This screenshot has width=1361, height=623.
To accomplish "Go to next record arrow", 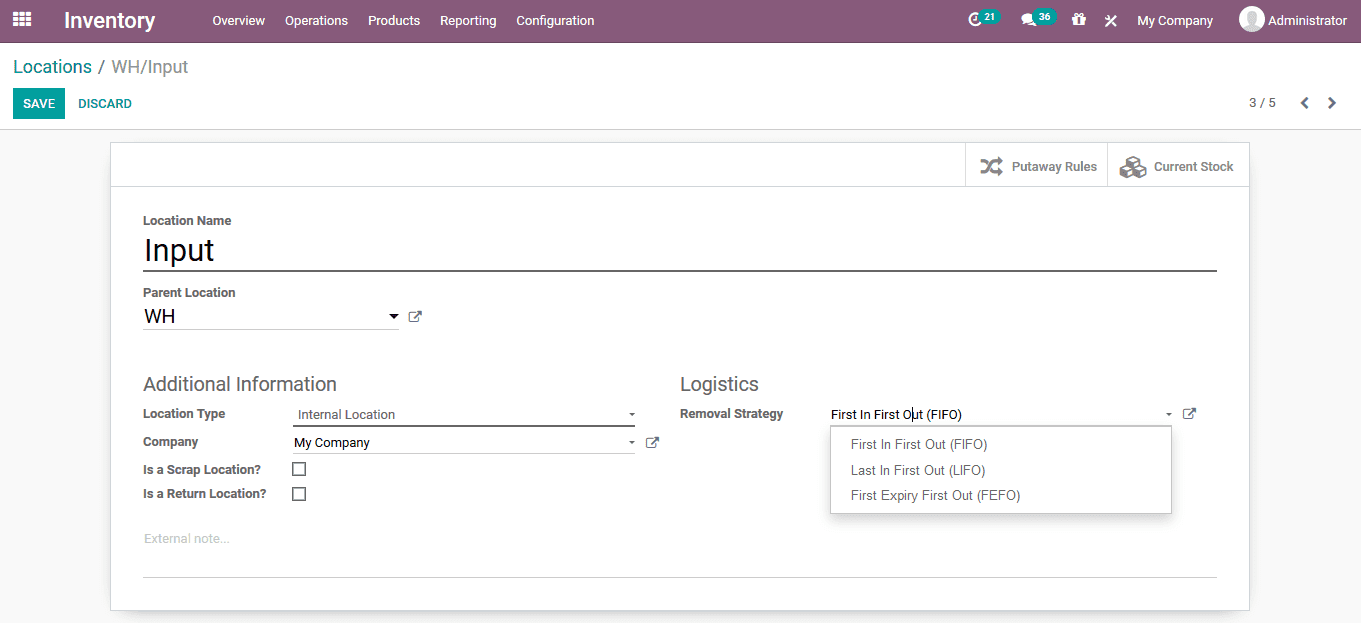I will tap(1332, 103).
